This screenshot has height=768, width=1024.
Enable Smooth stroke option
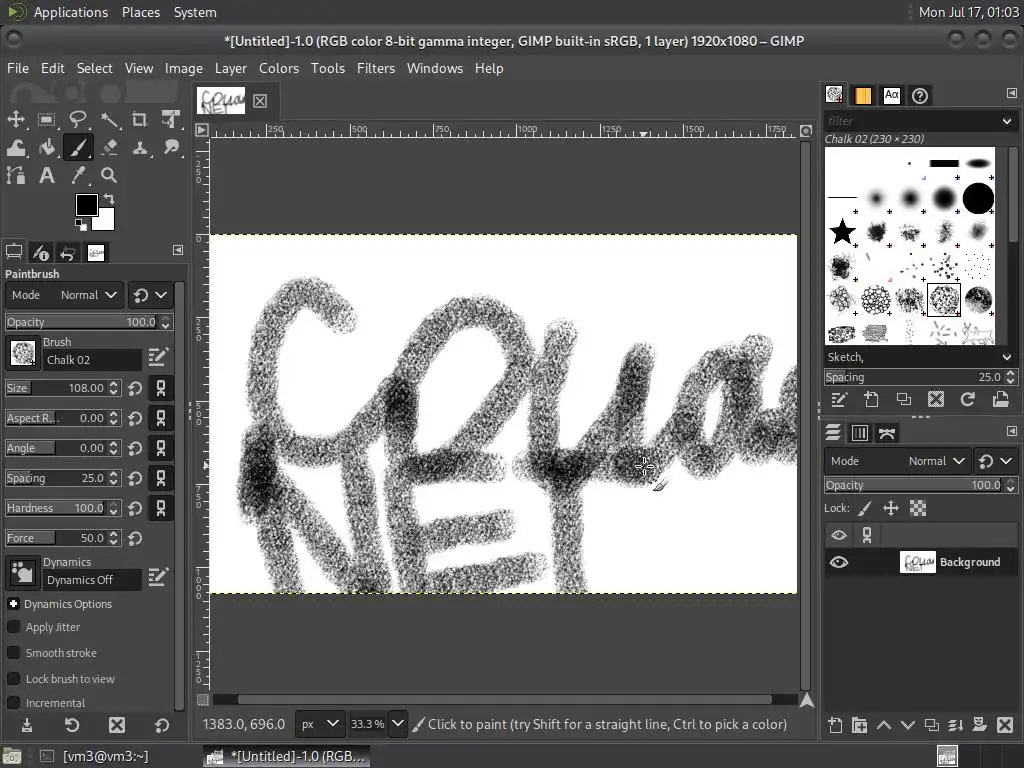click(x=13, y=652)
